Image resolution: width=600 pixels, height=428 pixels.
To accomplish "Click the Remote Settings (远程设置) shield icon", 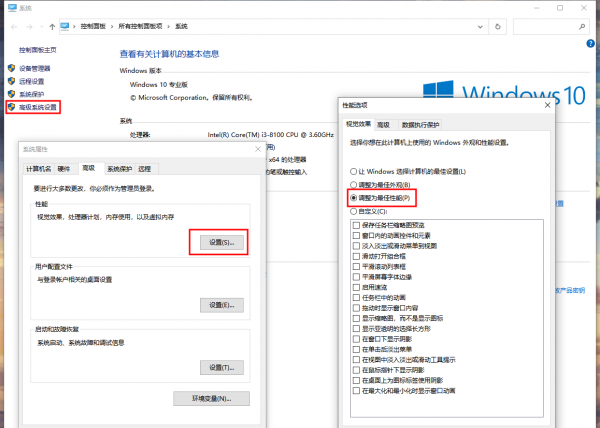I will 11,81.
